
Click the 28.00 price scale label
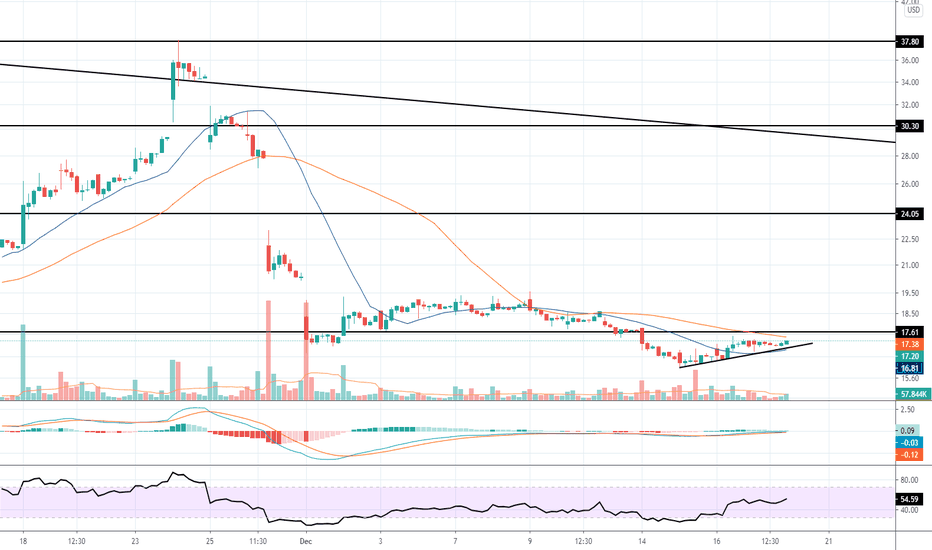click(909, 156)
